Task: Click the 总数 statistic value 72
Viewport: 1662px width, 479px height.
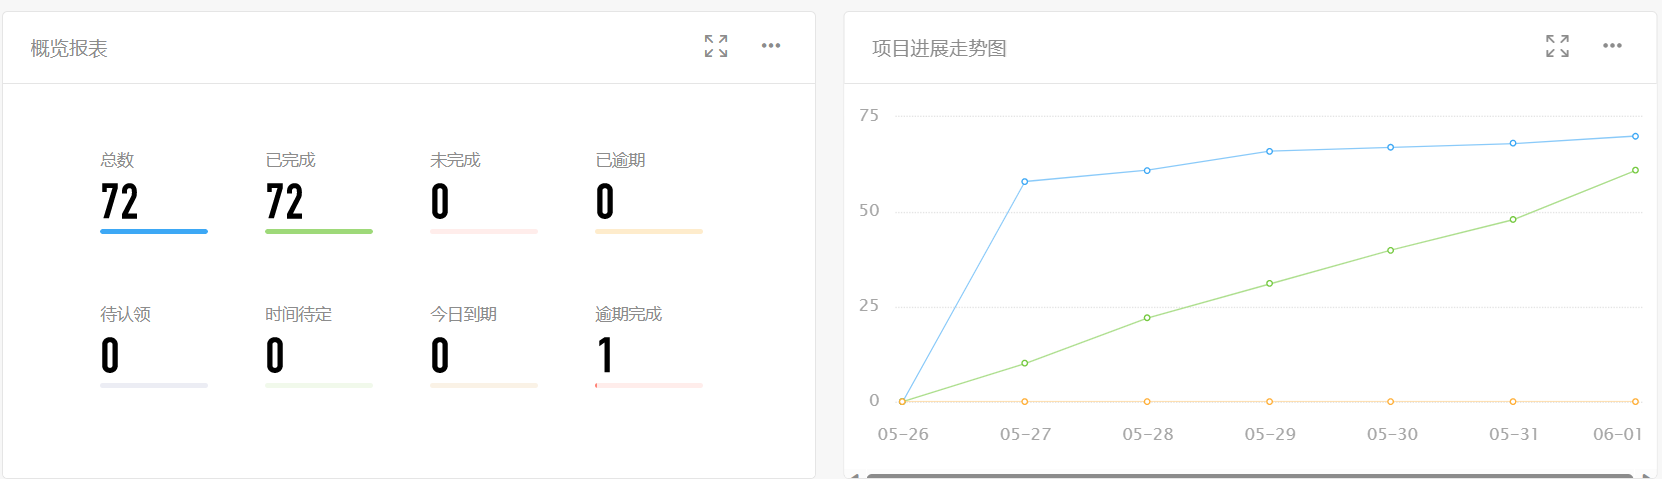Action: pos(120,202)
